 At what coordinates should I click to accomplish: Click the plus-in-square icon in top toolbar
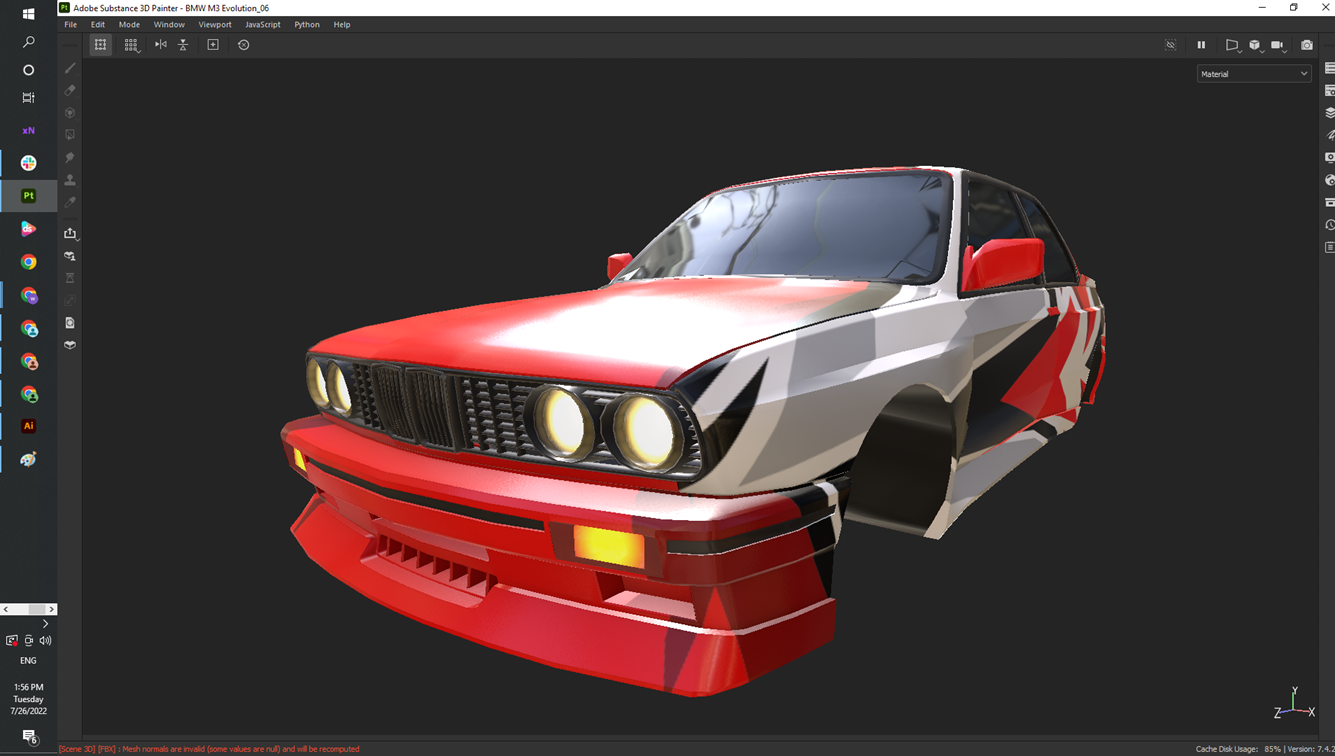click(213, 45)
